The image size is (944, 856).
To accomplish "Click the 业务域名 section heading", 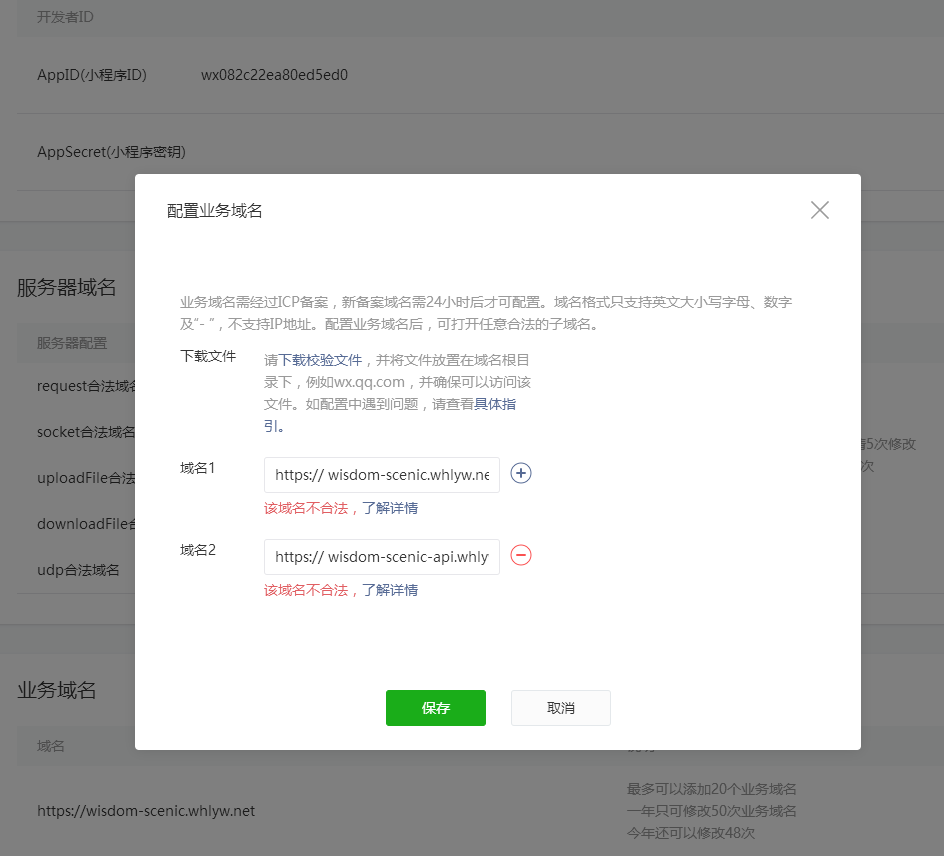I will click(x=57, y=690).
